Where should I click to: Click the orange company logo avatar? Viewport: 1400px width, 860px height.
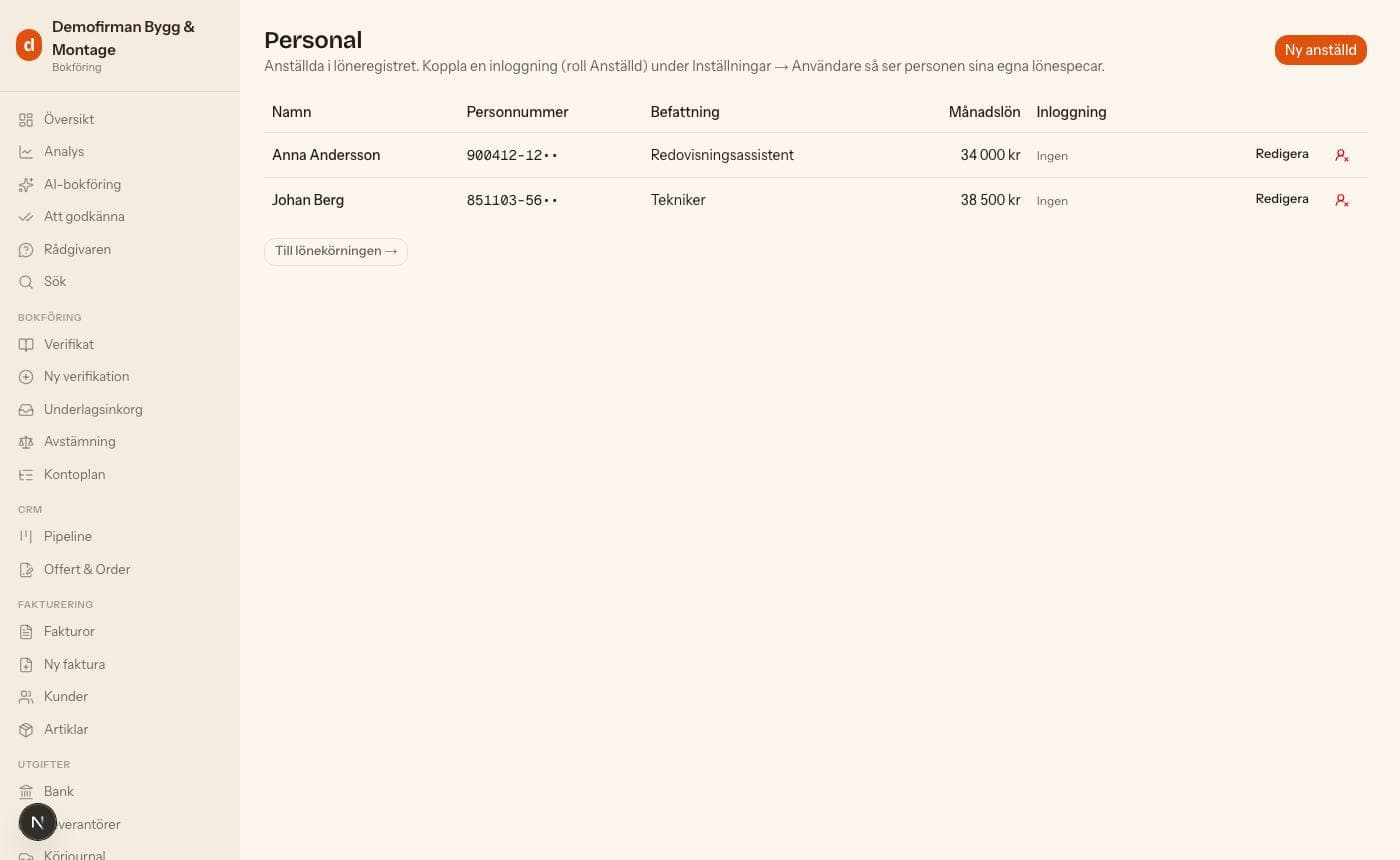(29, 44)
